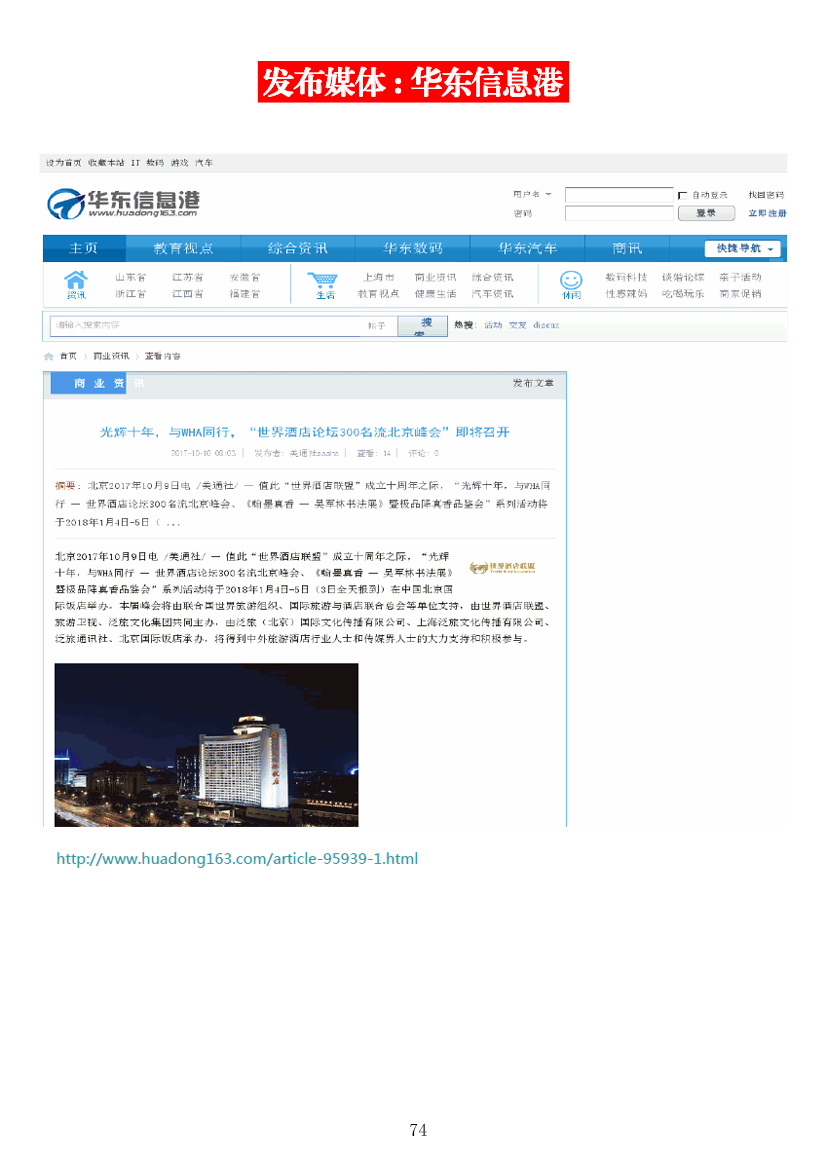Open the 数码 top bar link

pos(155,163)
